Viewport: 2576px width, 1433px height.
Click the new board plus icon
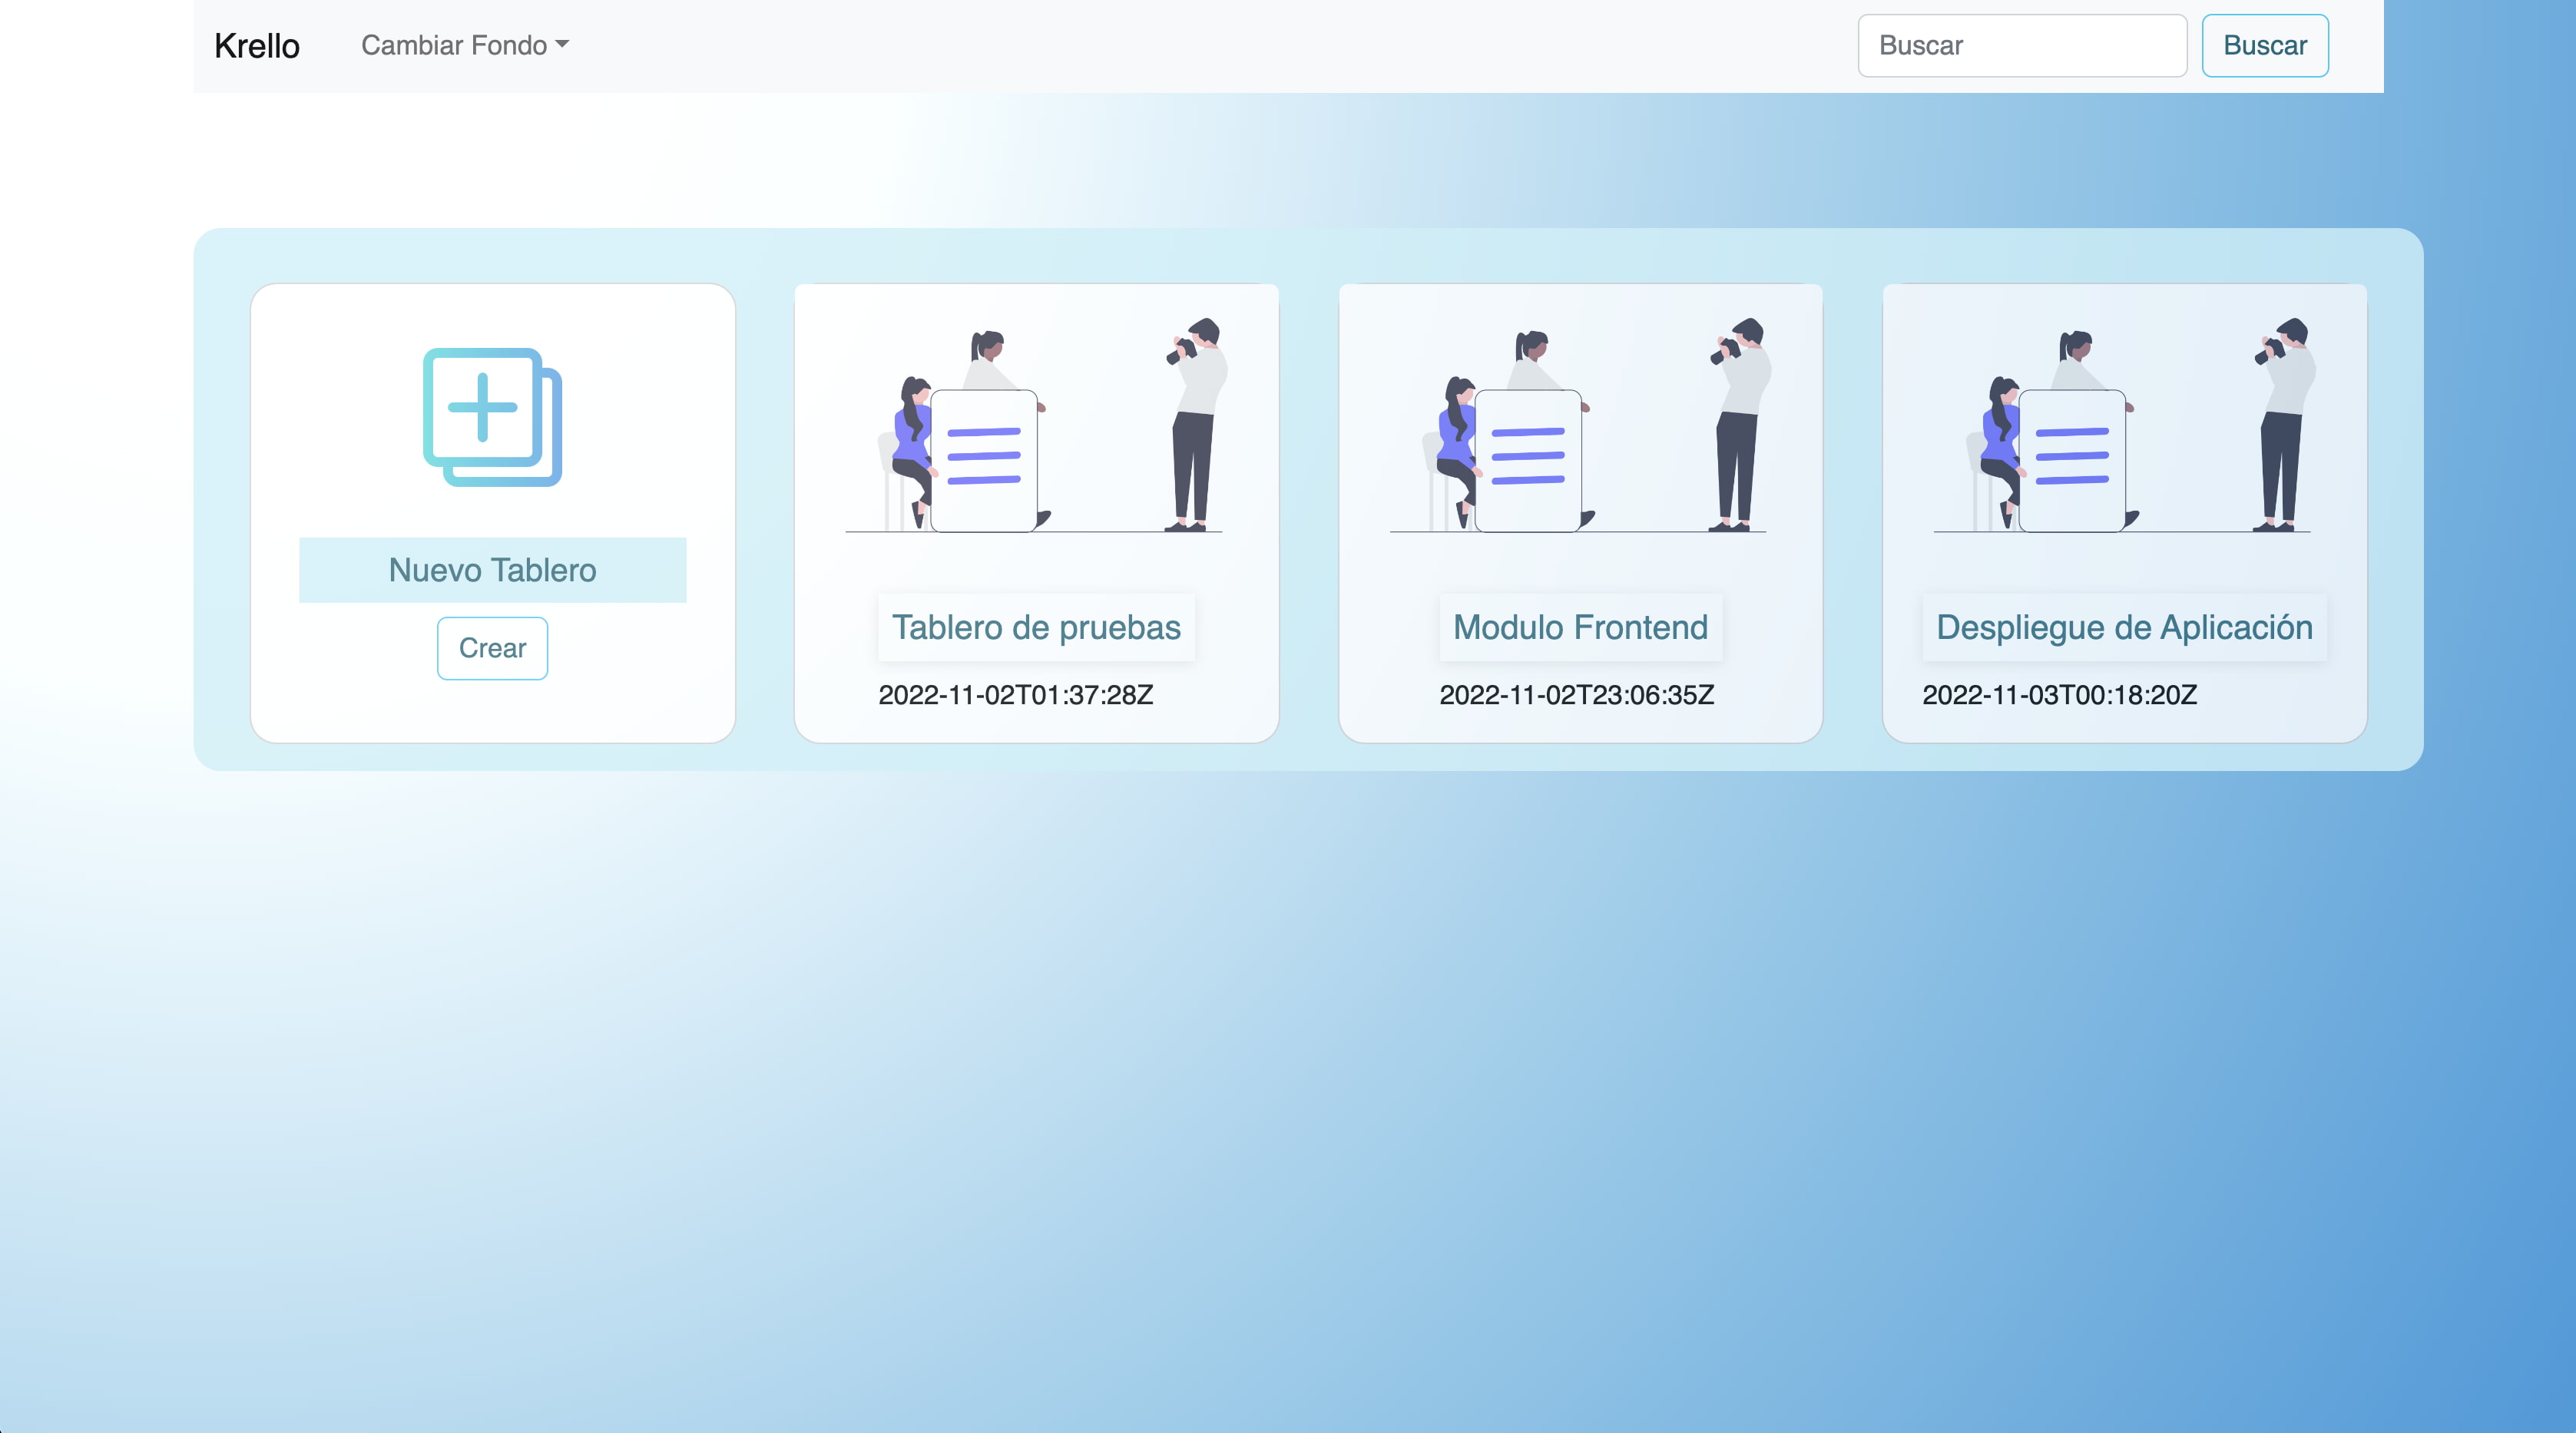[491, 416]
